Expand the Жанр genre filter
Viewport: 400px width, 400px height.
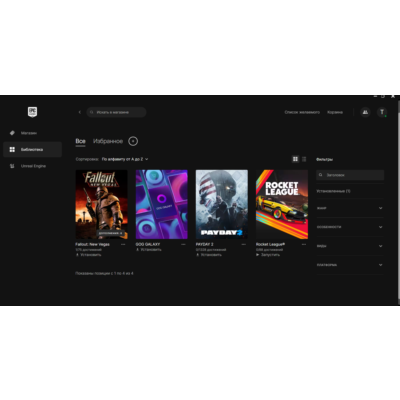pyautogui.click(x=350, y=208)
